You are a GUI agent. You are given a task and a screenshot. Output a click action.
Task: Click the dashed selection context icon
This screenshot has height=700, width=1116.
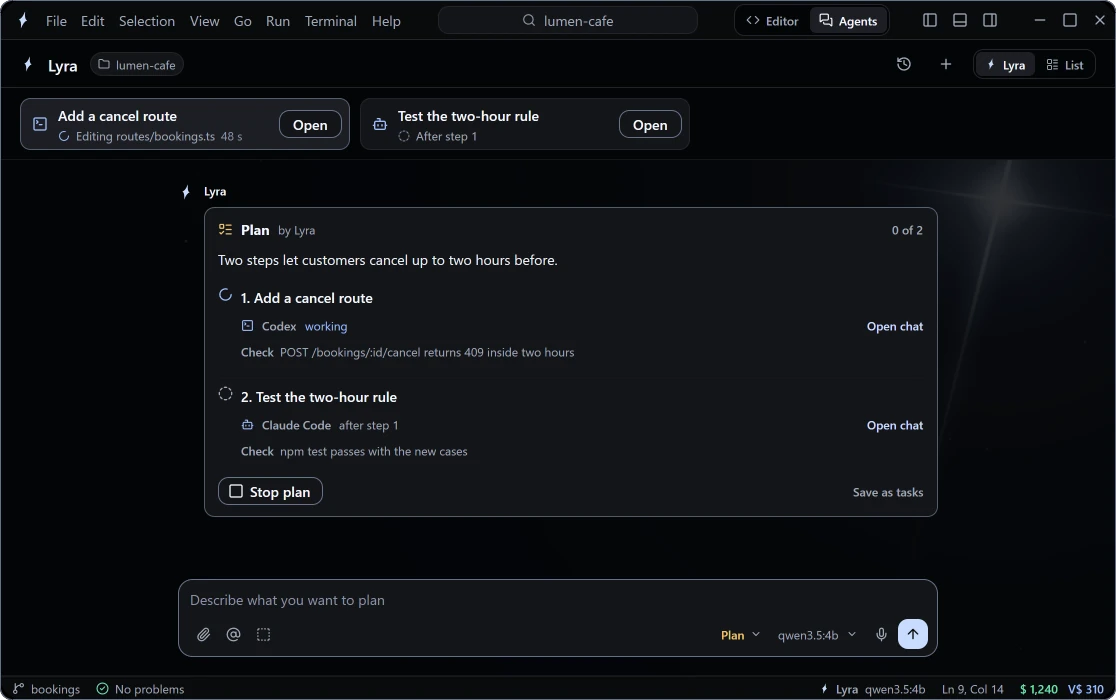(263, 635)
